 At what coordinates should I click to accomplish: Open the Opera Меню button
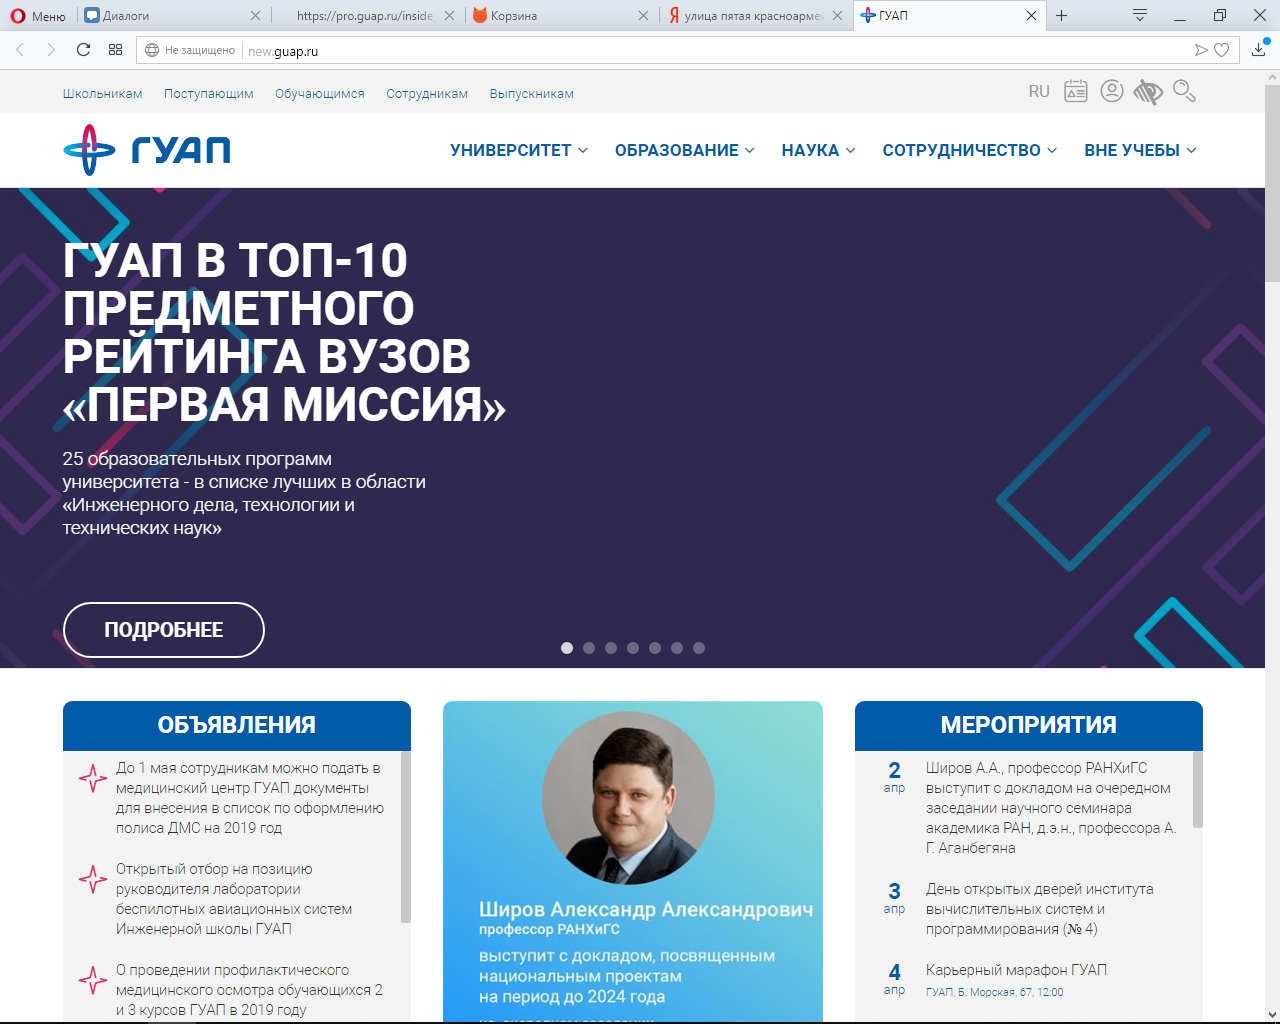(38, 16)
